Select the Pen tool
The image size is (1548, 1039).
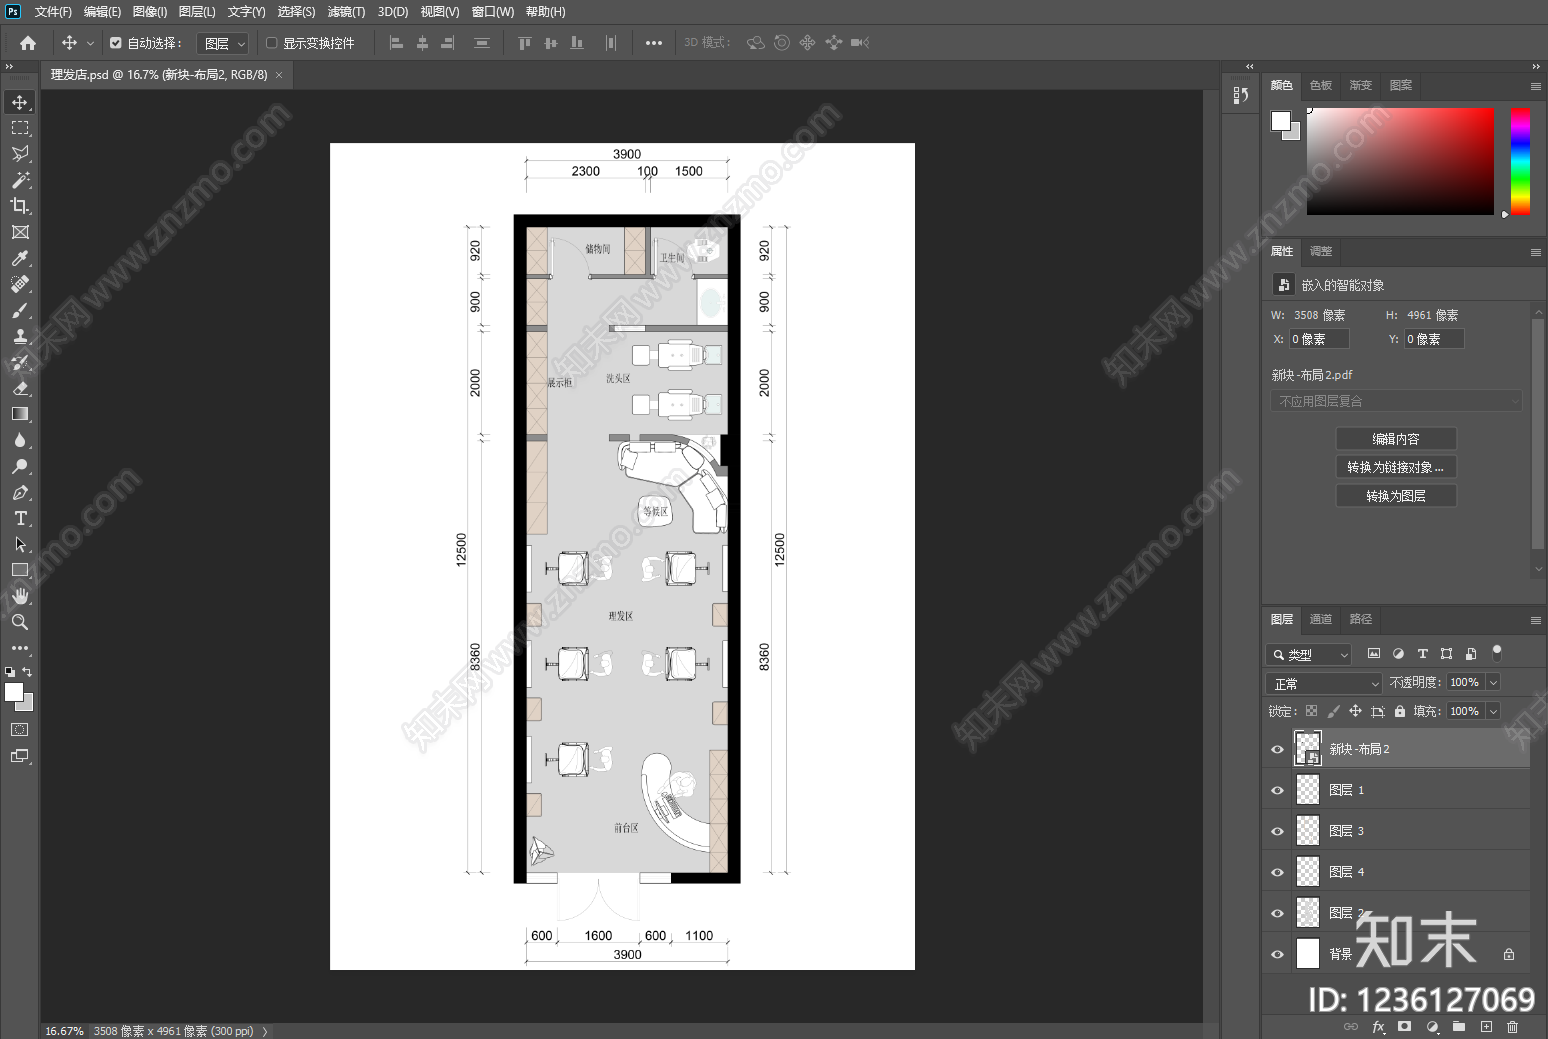point(20,492)
